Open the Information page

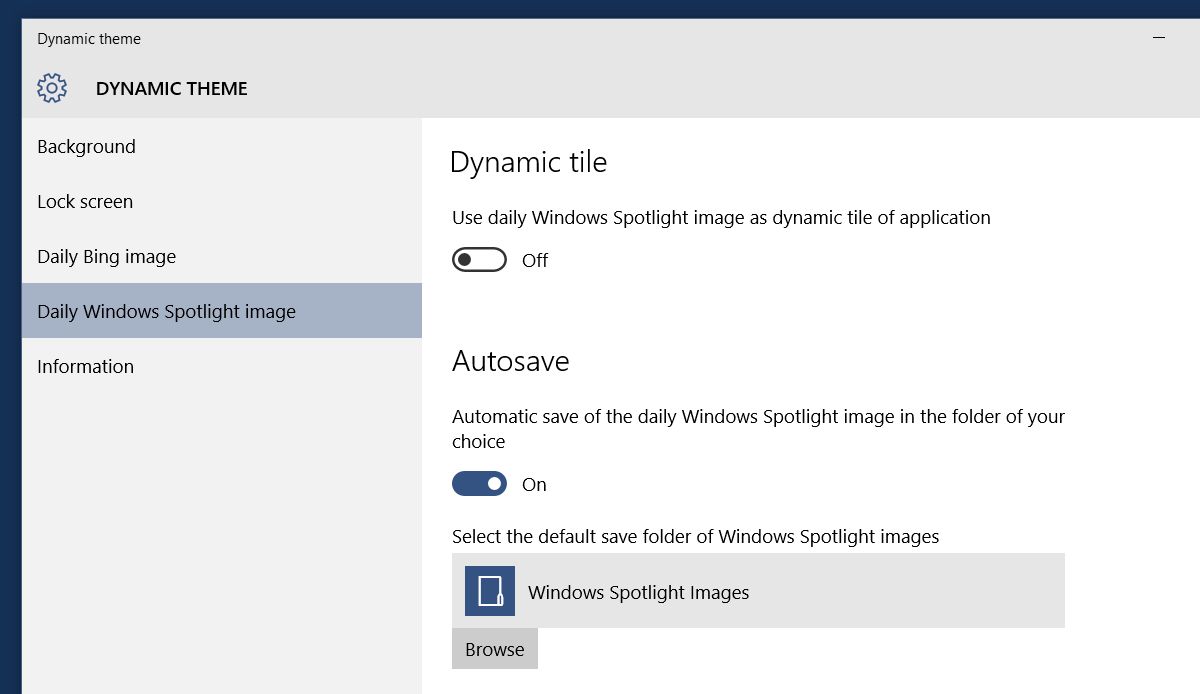[222, 366]
